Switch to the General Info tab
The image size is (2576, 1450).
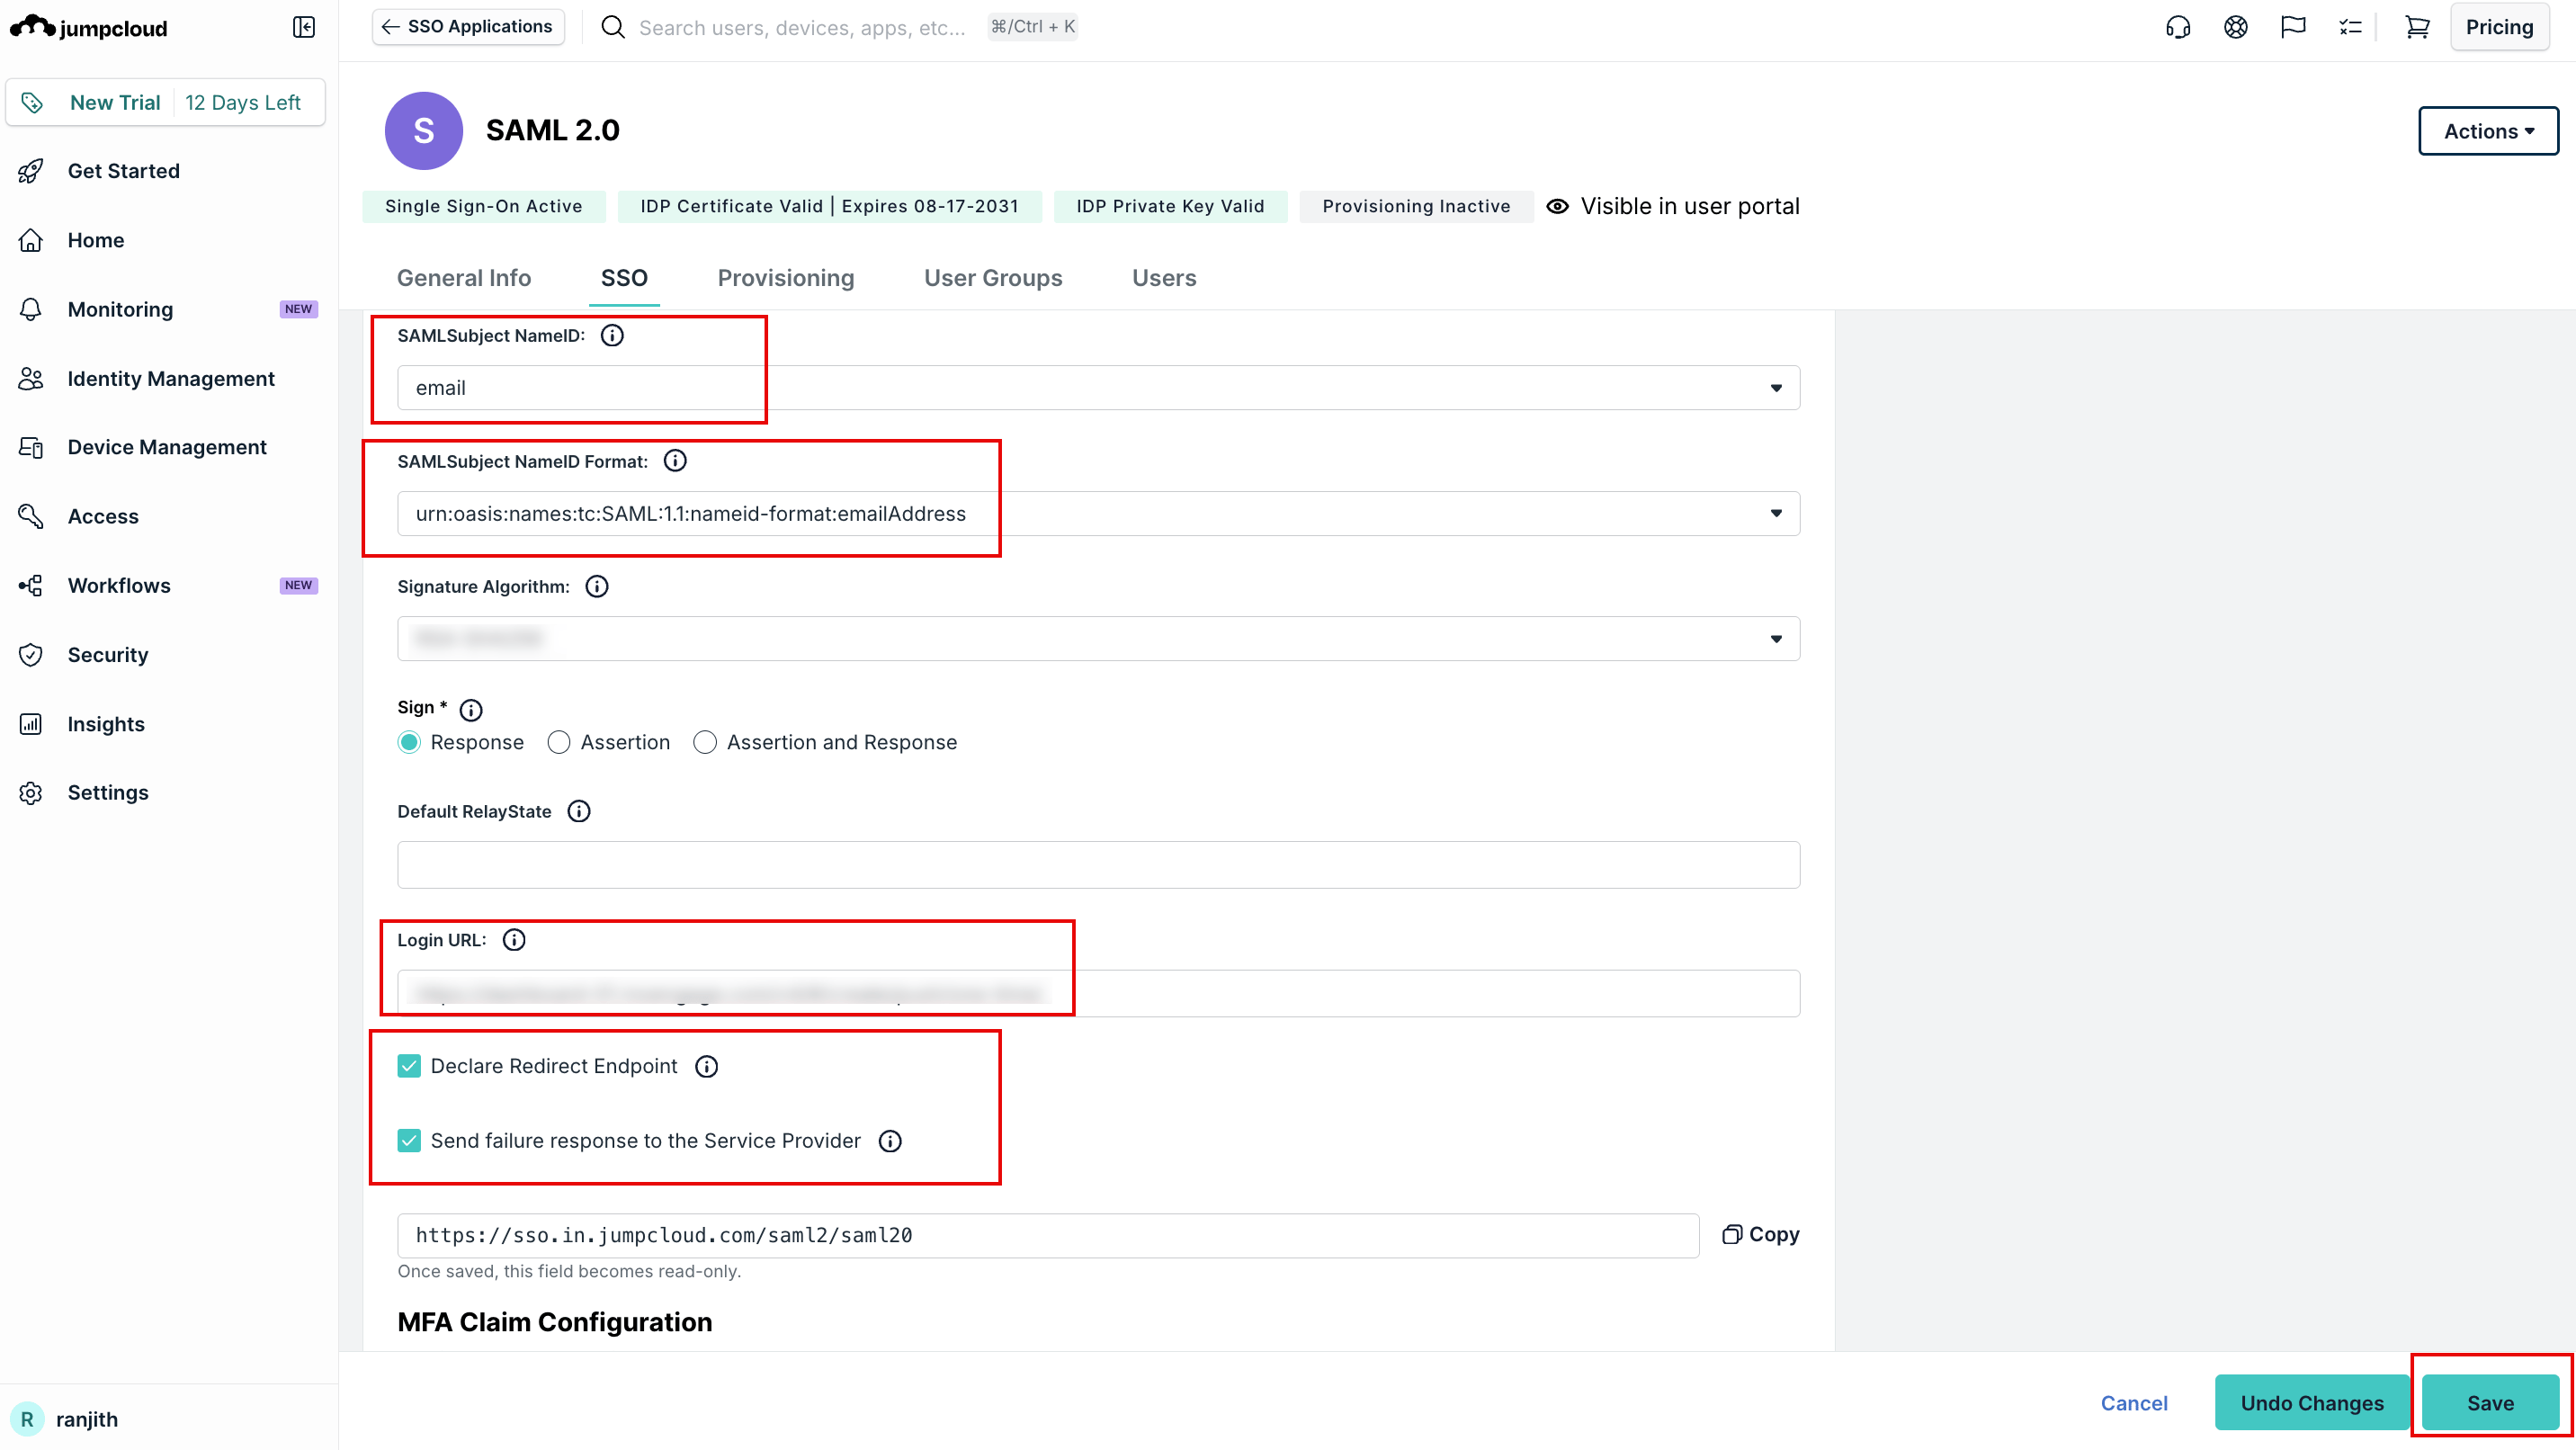tap(464, 278)
